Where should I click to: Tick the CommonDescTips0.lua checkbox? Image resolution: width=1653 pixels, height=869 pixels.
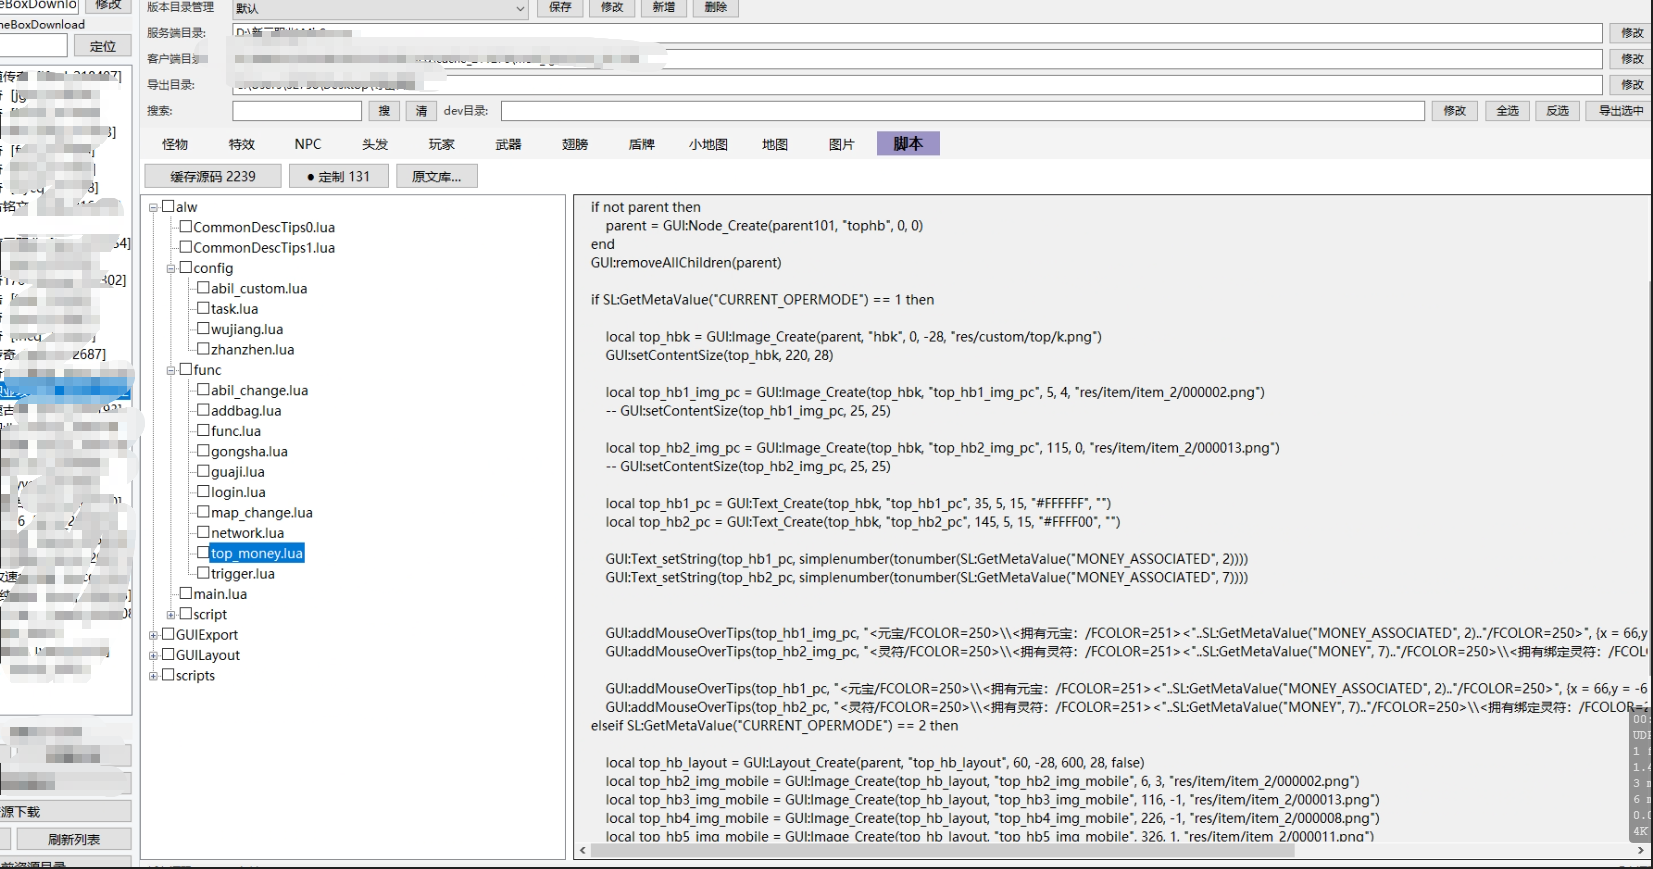[186, 227]
